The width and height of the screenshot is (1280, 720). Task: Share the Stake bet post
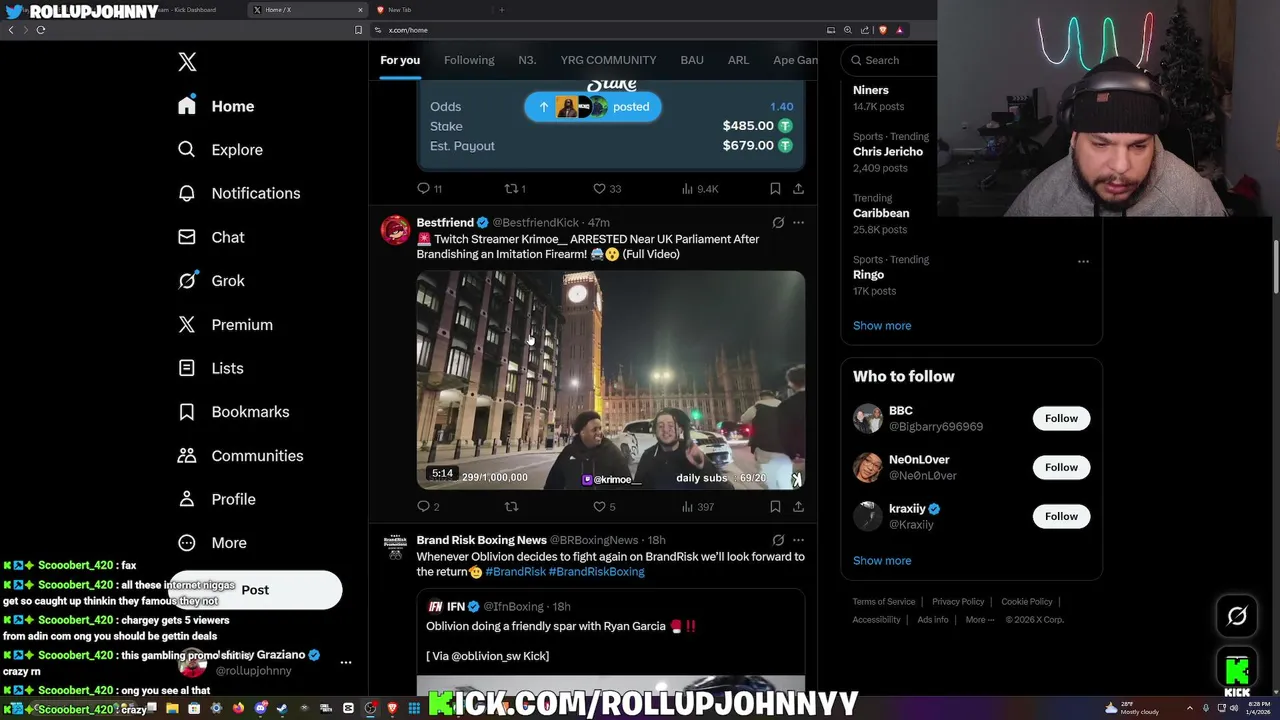click(x=798, y=188)
